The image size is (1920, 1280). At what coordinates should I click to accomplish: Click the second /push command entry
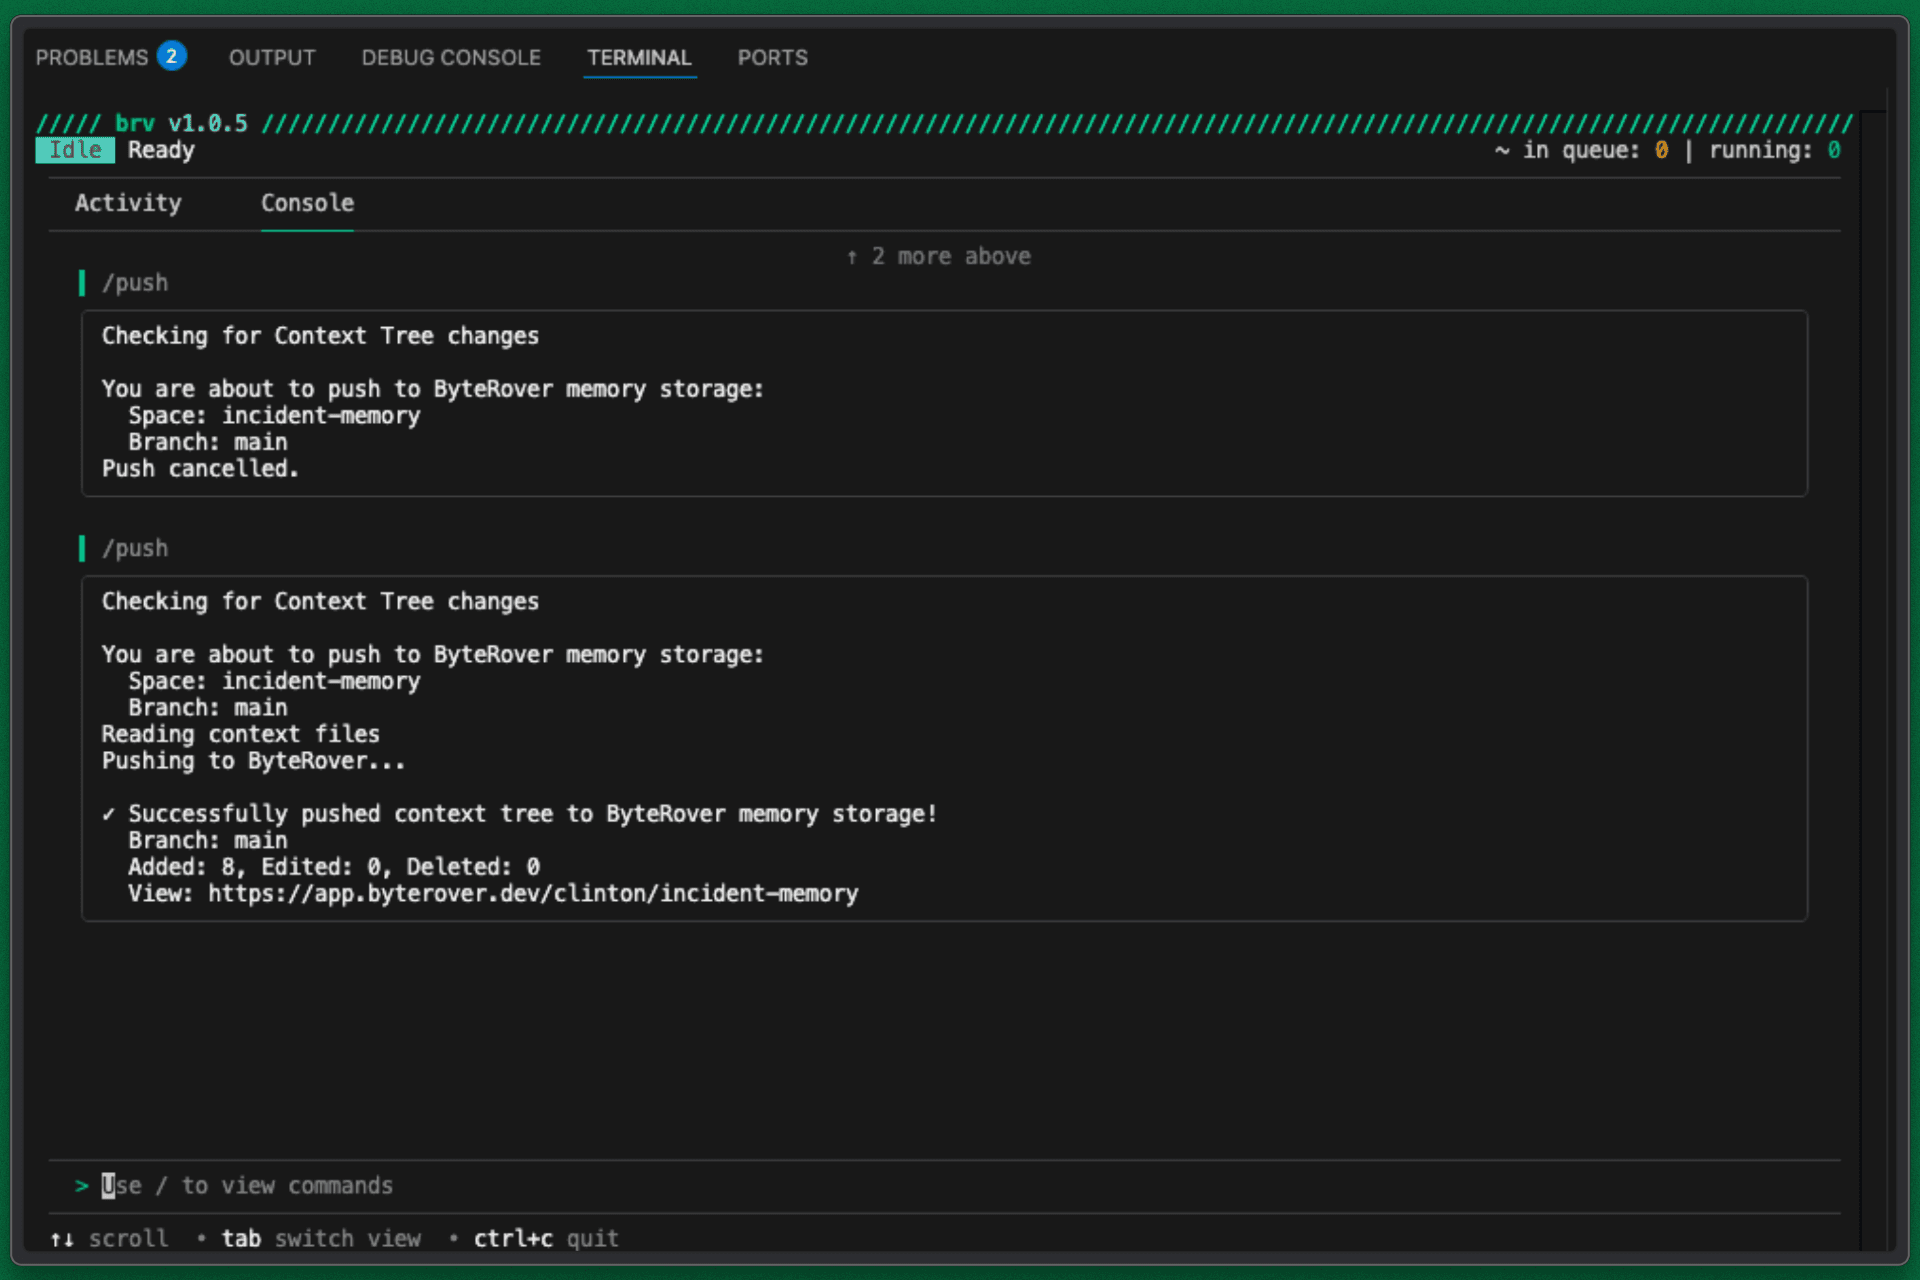(135, 549)
